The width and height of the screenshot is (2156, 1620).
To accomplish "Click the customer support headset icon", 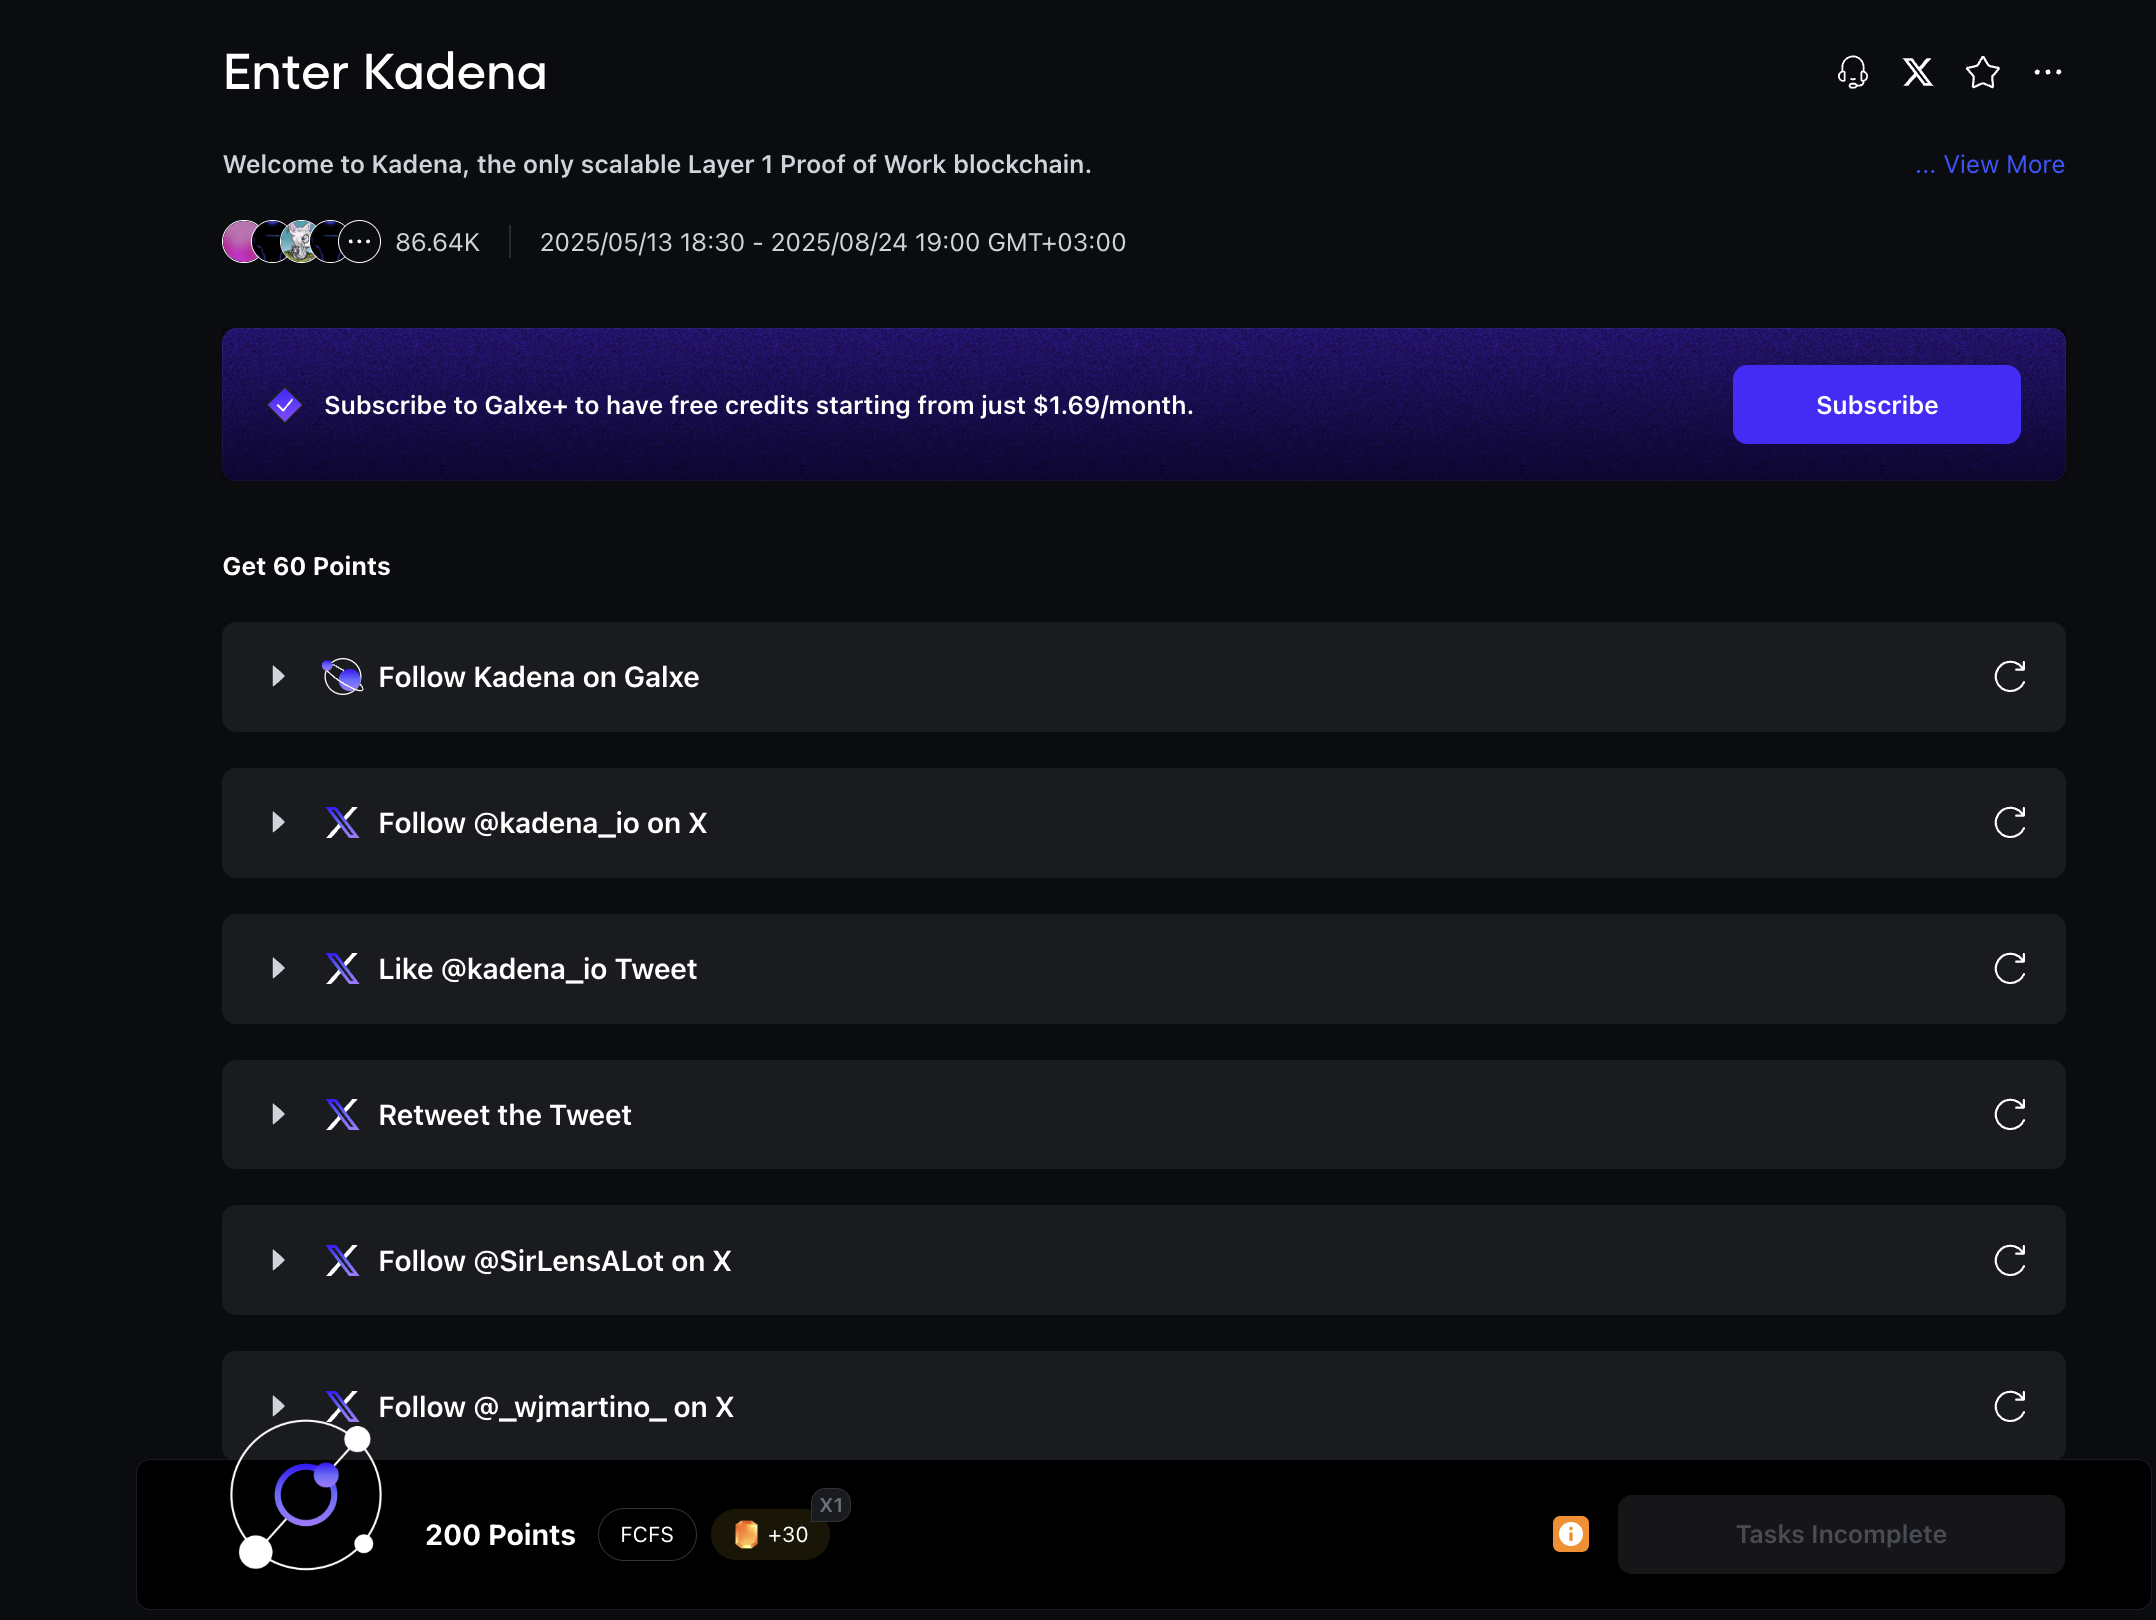I will [x=1852, y=72].
